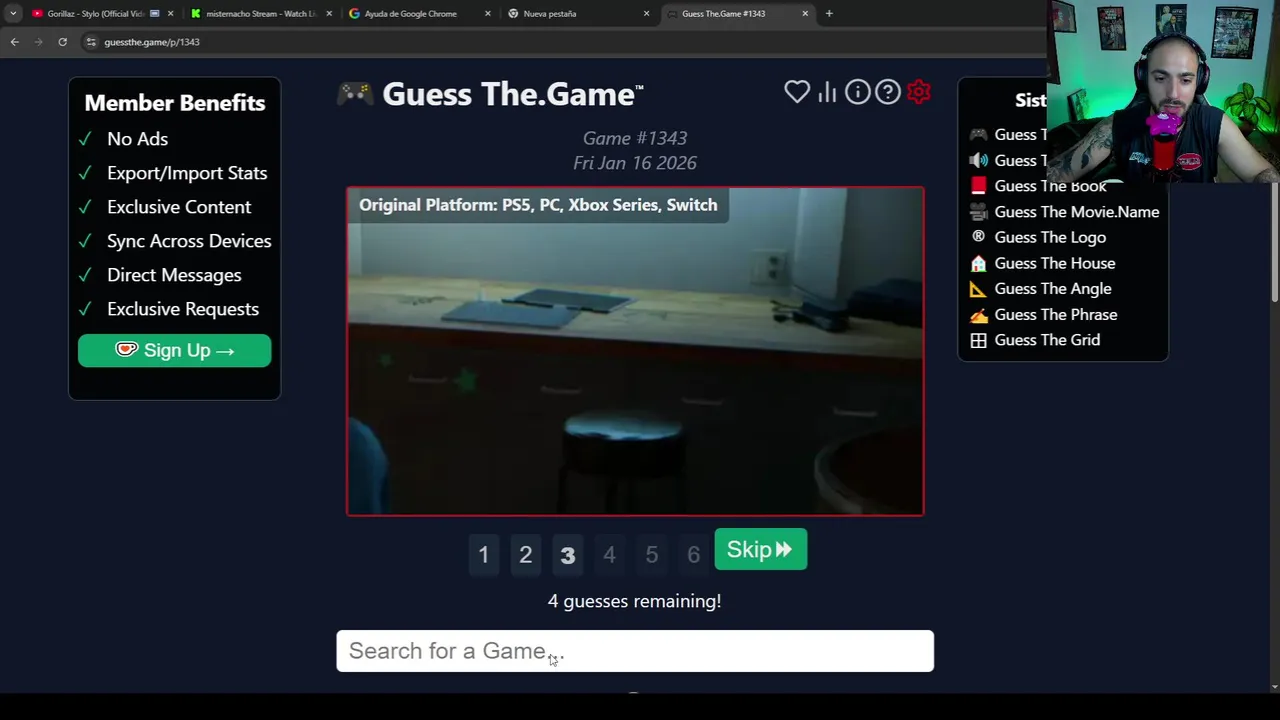
Task: Open the help question mark icon
Action: [888, 92]
